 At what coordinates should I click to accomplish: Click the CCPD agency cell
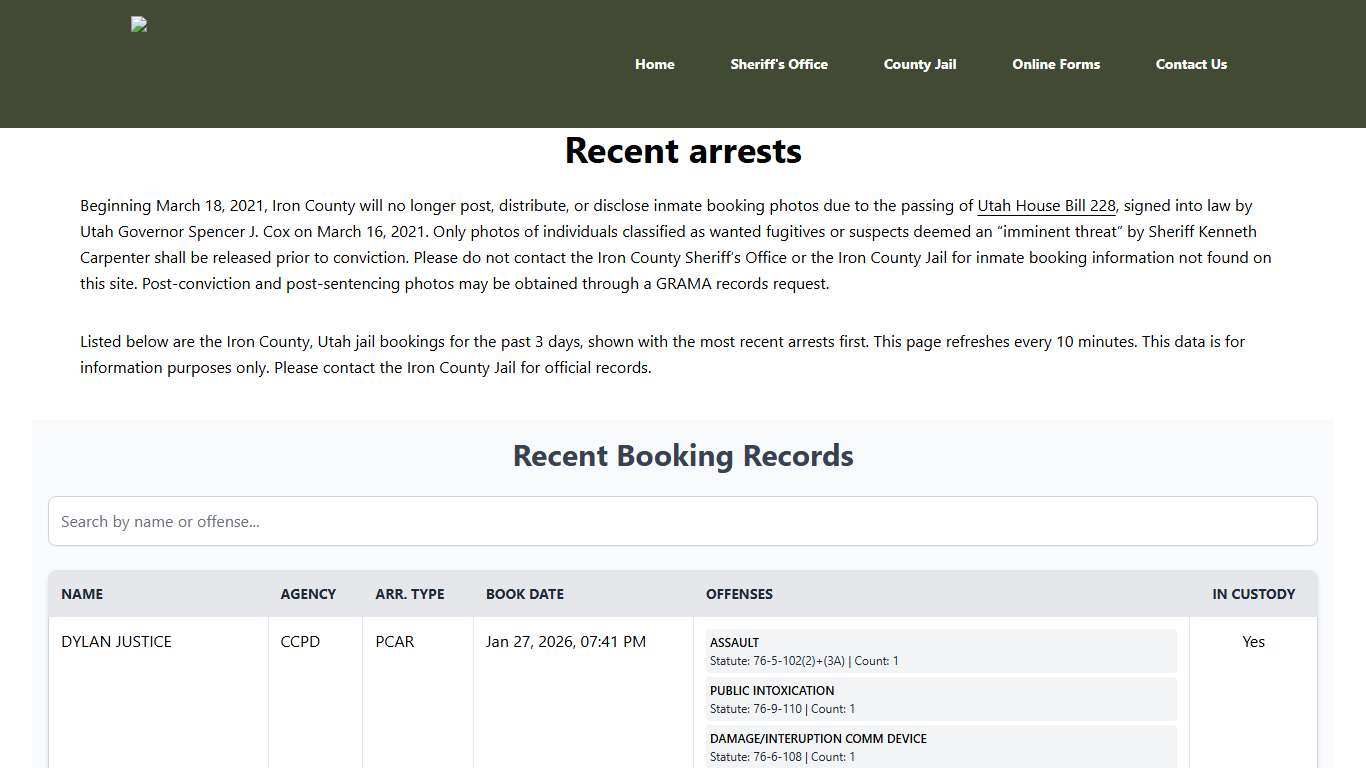[x=300, y=641]
